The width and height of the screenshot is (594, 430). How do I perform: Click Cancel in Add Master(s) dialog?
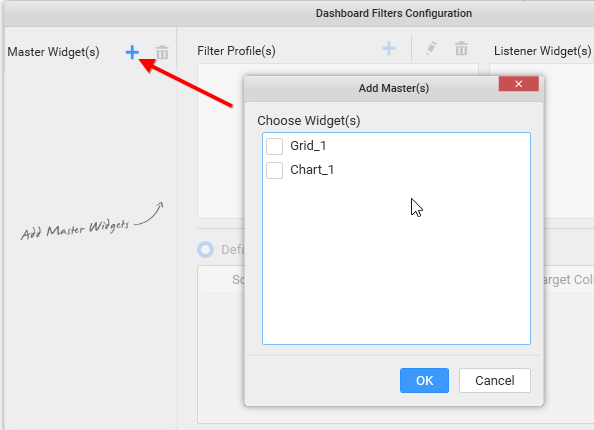[x=495, y=380]
